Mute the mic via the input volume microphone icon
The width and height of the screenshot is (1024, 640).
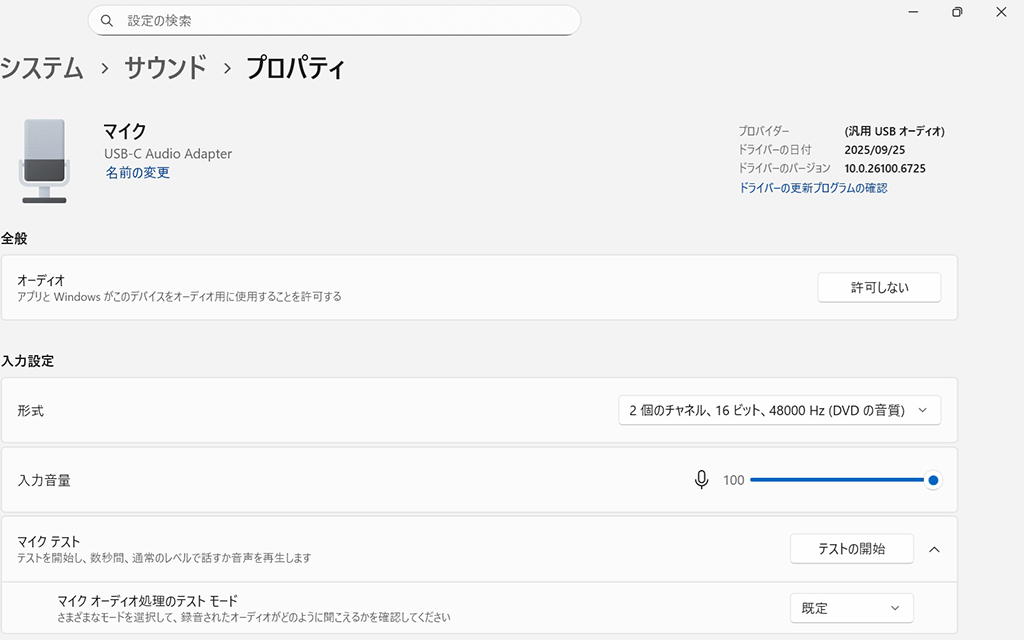(x=702, y=480)
